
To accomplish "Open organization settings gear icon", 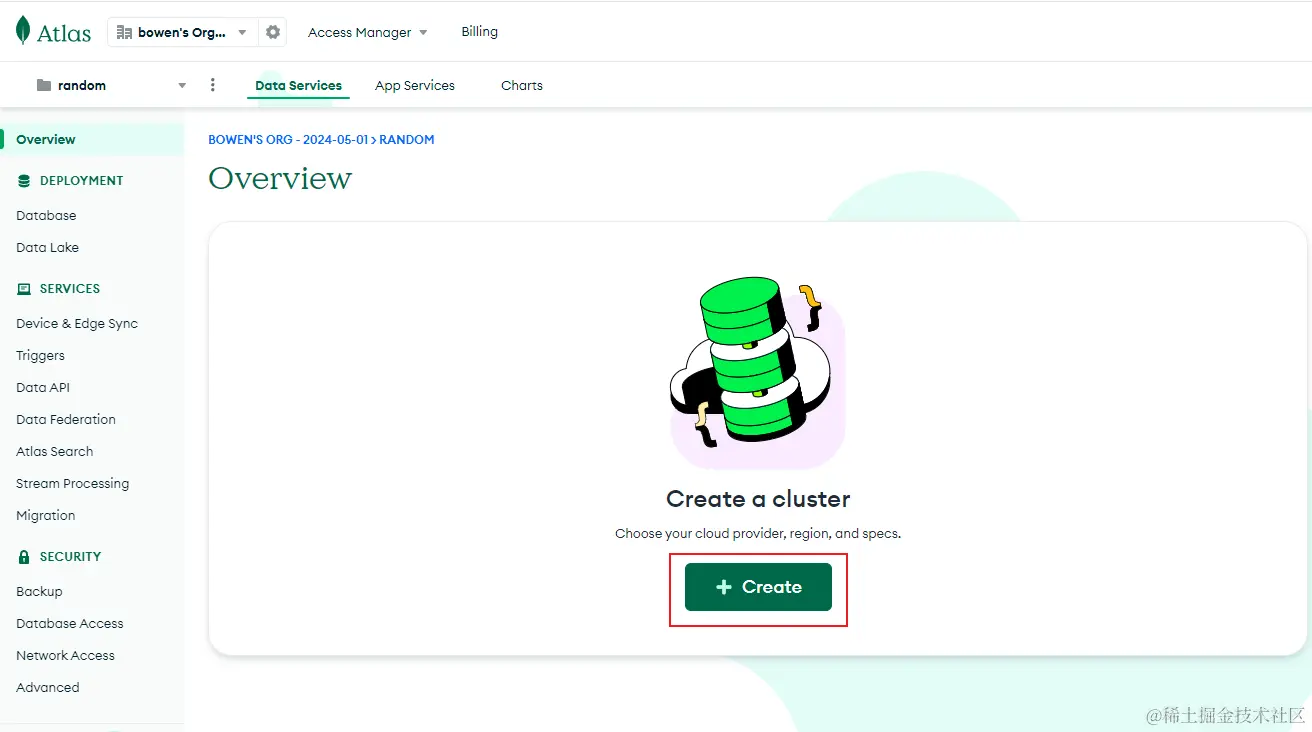I will 273,32.
